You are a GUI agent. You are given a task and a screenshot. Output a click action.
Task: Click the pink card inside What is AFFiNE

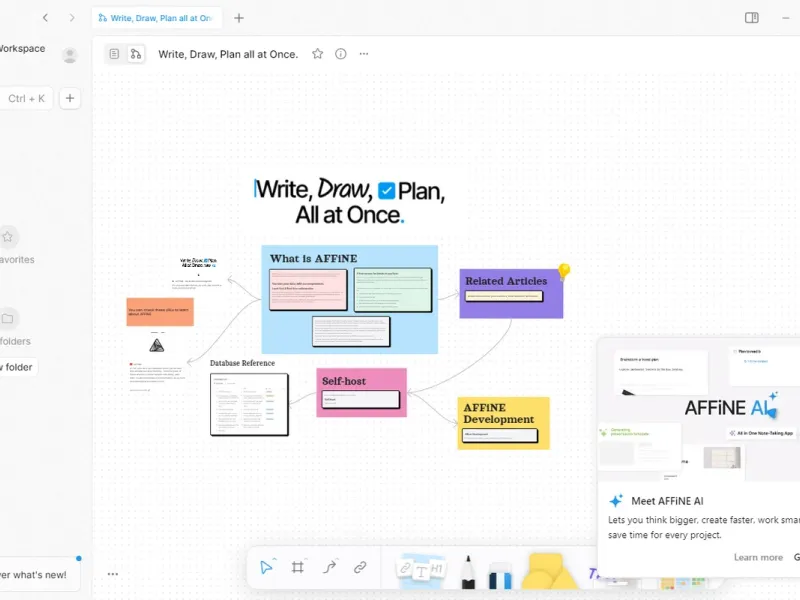308,289
